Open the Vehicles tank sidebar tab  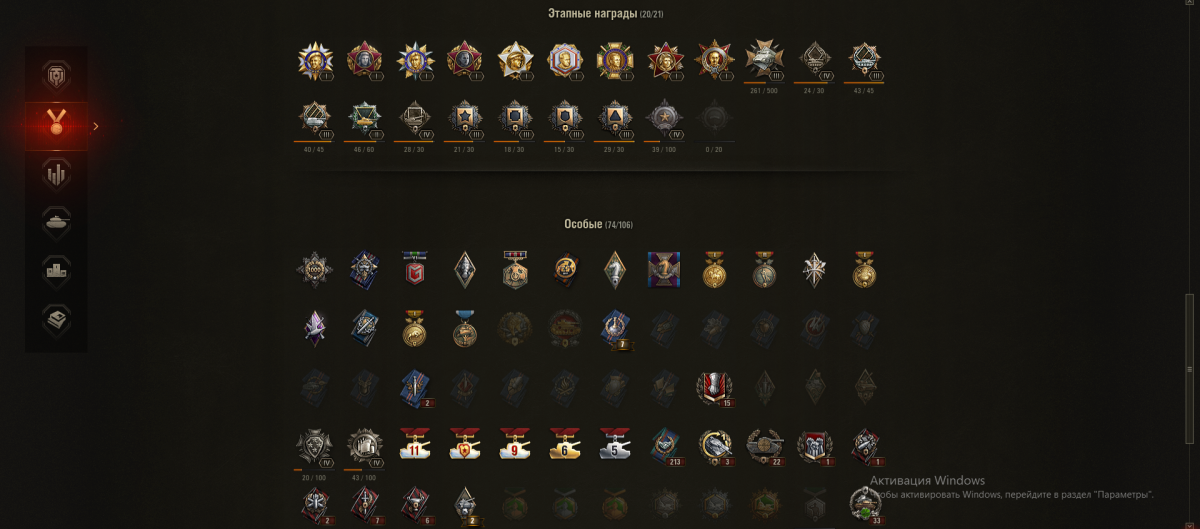(56, 222)
